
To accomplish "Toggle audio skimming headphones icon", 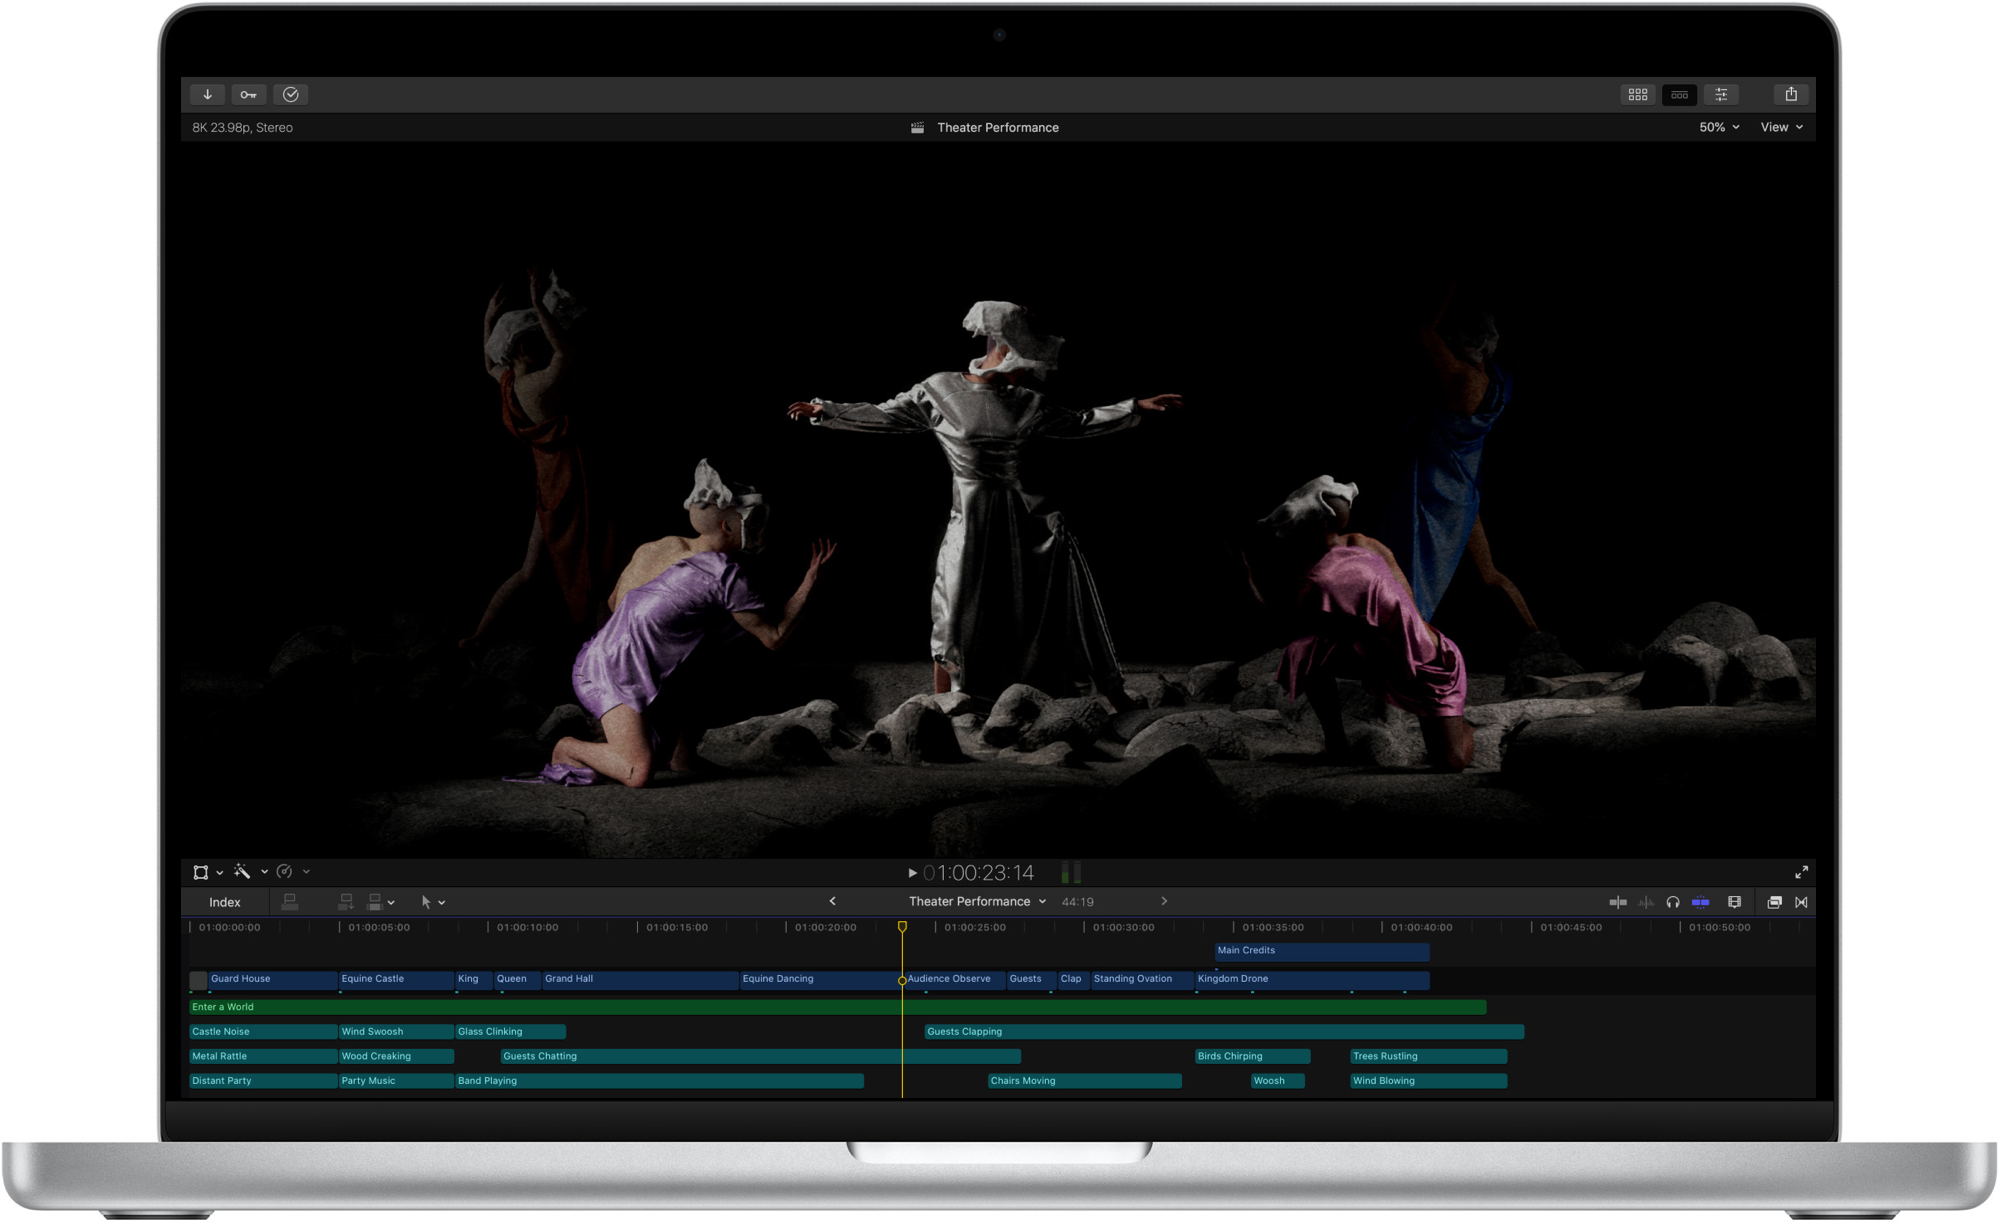I will 1672,902.
